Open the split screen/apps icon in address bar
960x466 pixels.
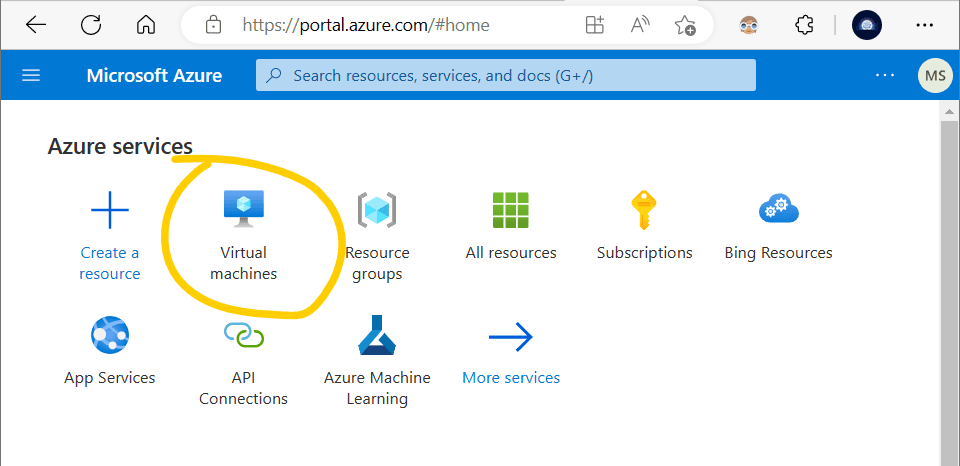[594, 25]
